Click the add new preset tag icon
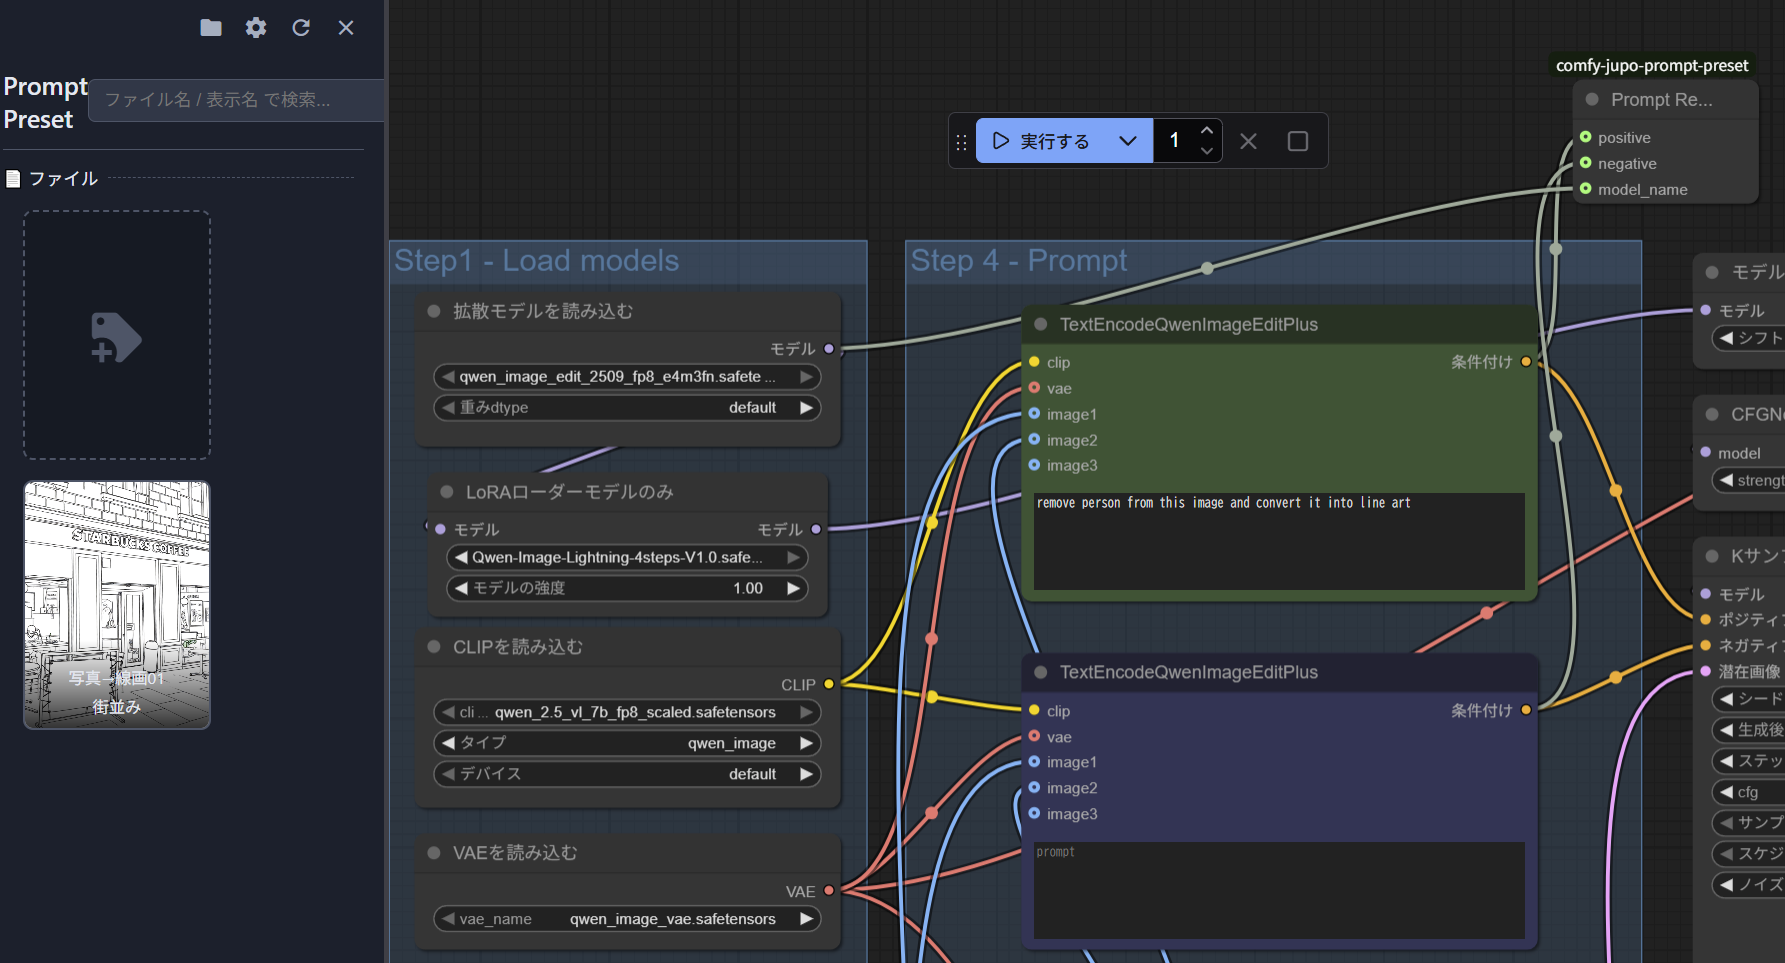This screenshot has width=1785, height=963. 116,336
